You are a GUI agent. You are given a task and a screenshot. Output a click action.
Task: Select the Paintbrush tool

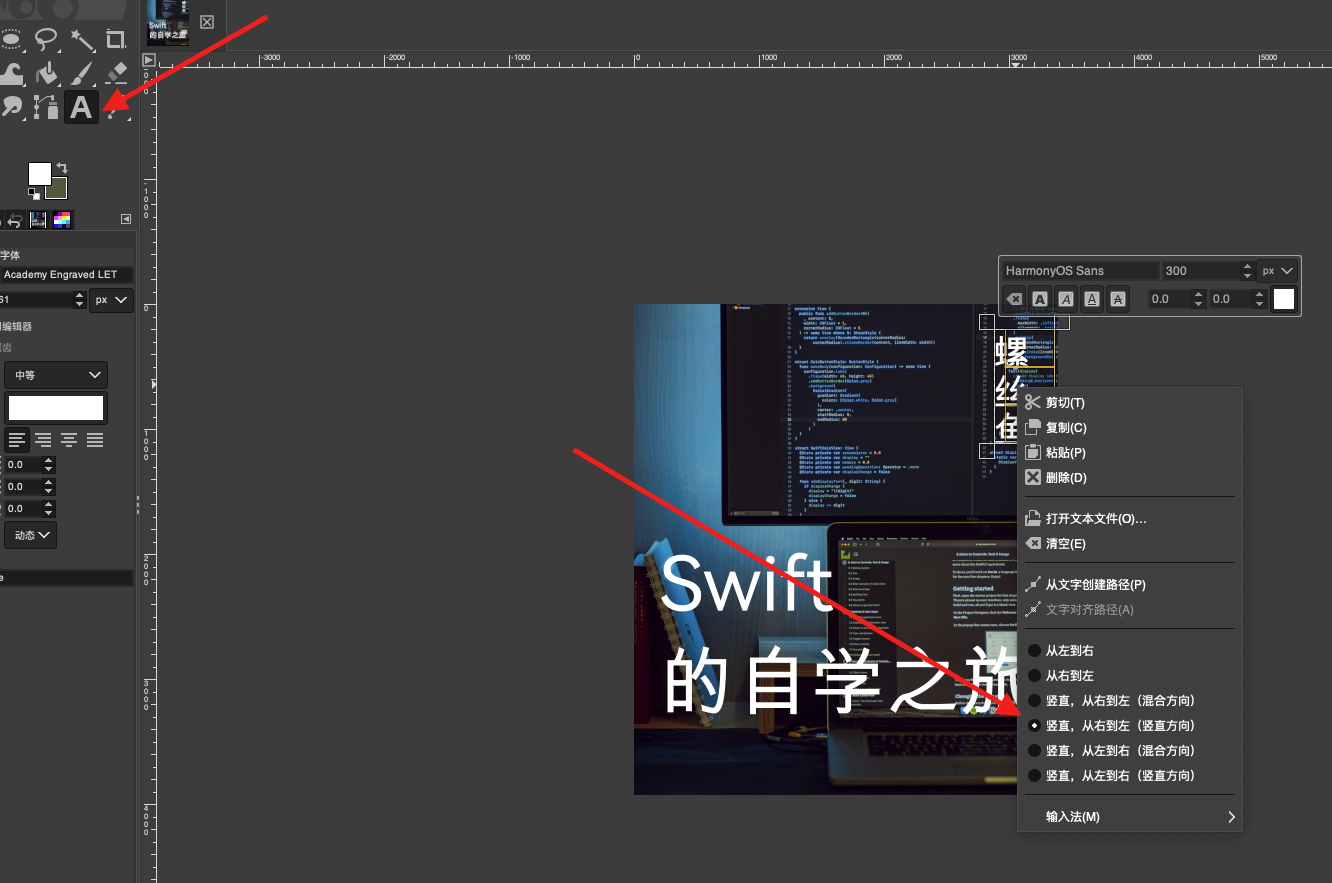(x=81, y=73)
